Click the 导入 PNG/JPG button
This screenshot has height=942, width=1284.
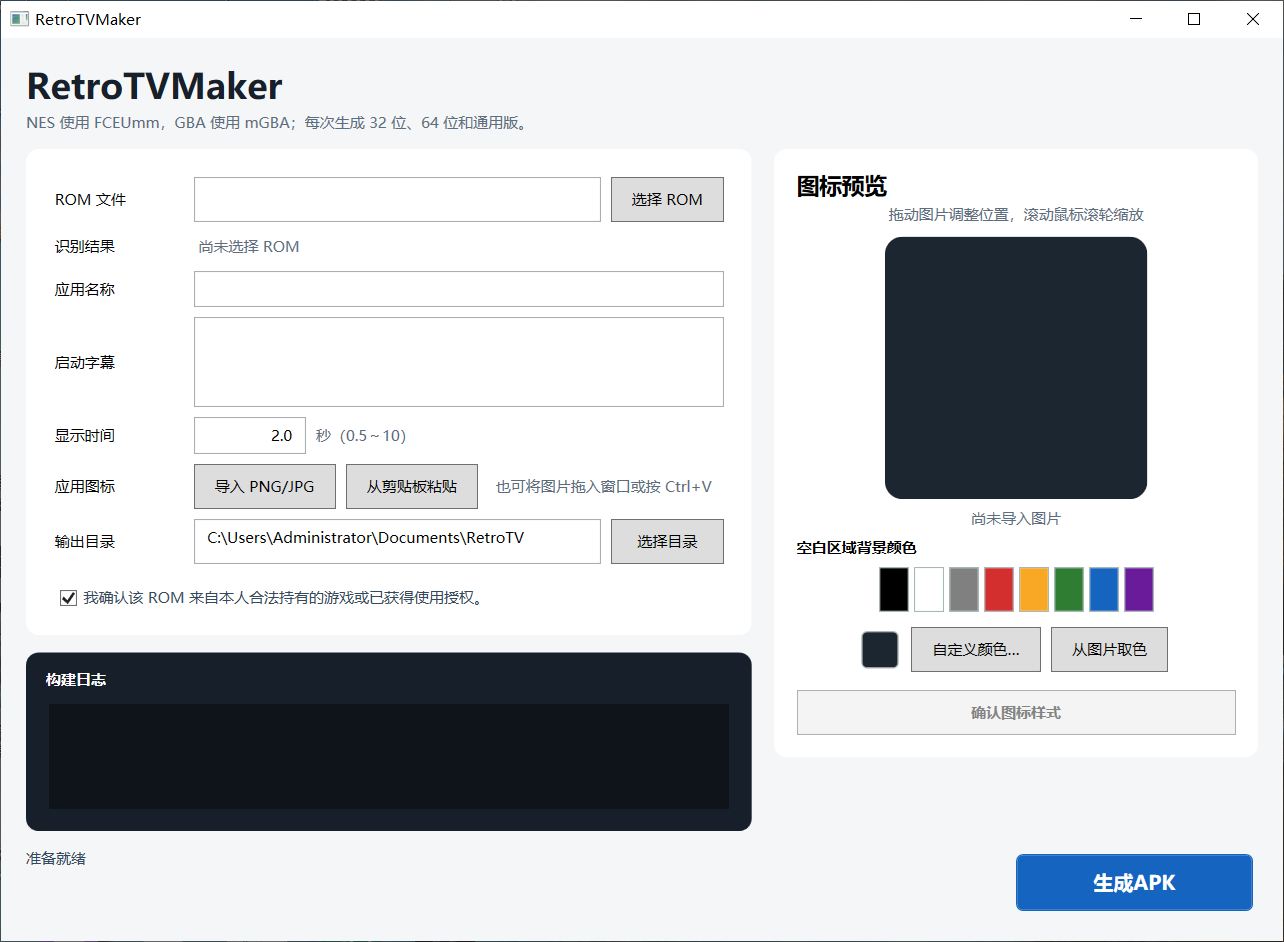click(265, 486)
